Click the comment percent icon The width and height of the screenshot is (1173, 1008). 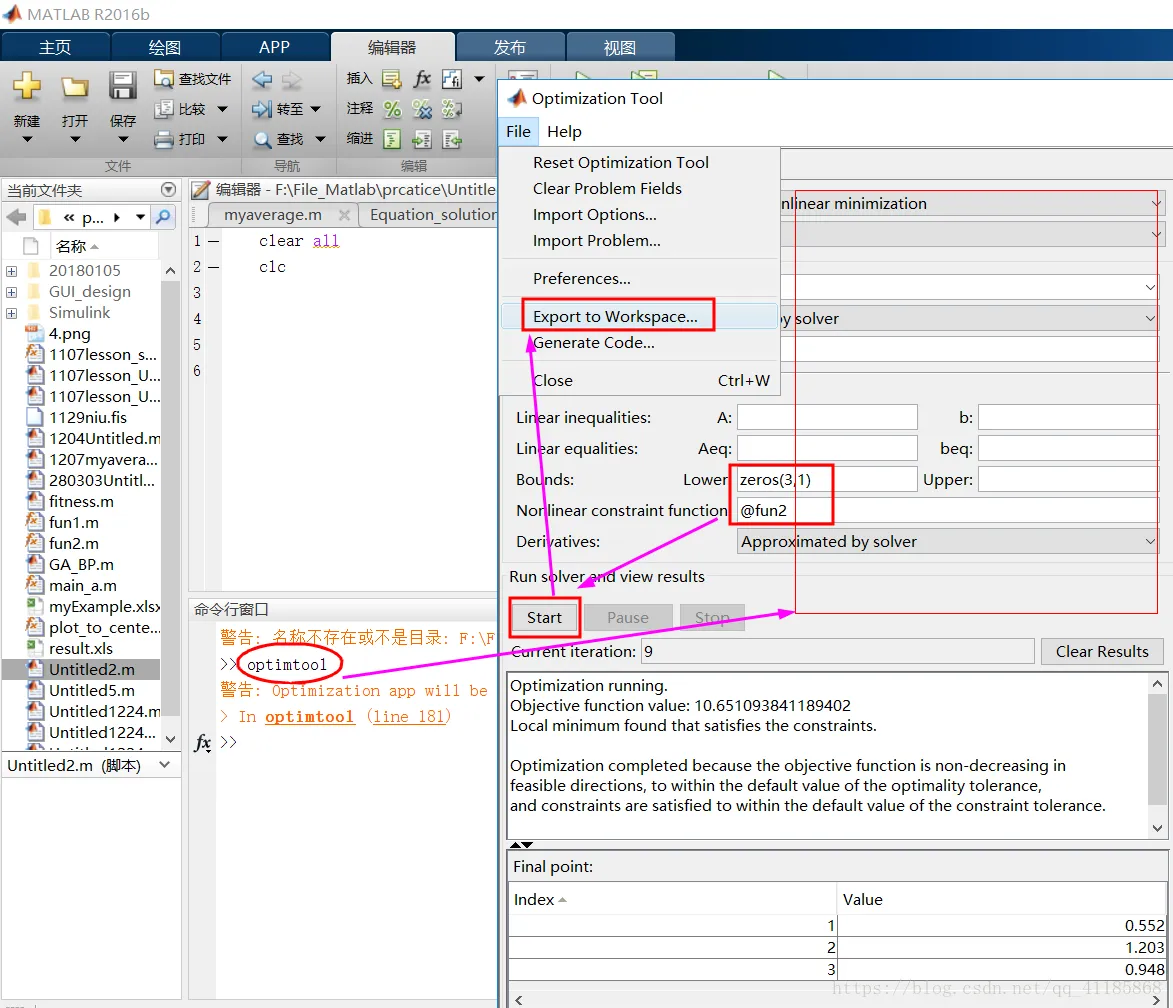click(392, 109)
